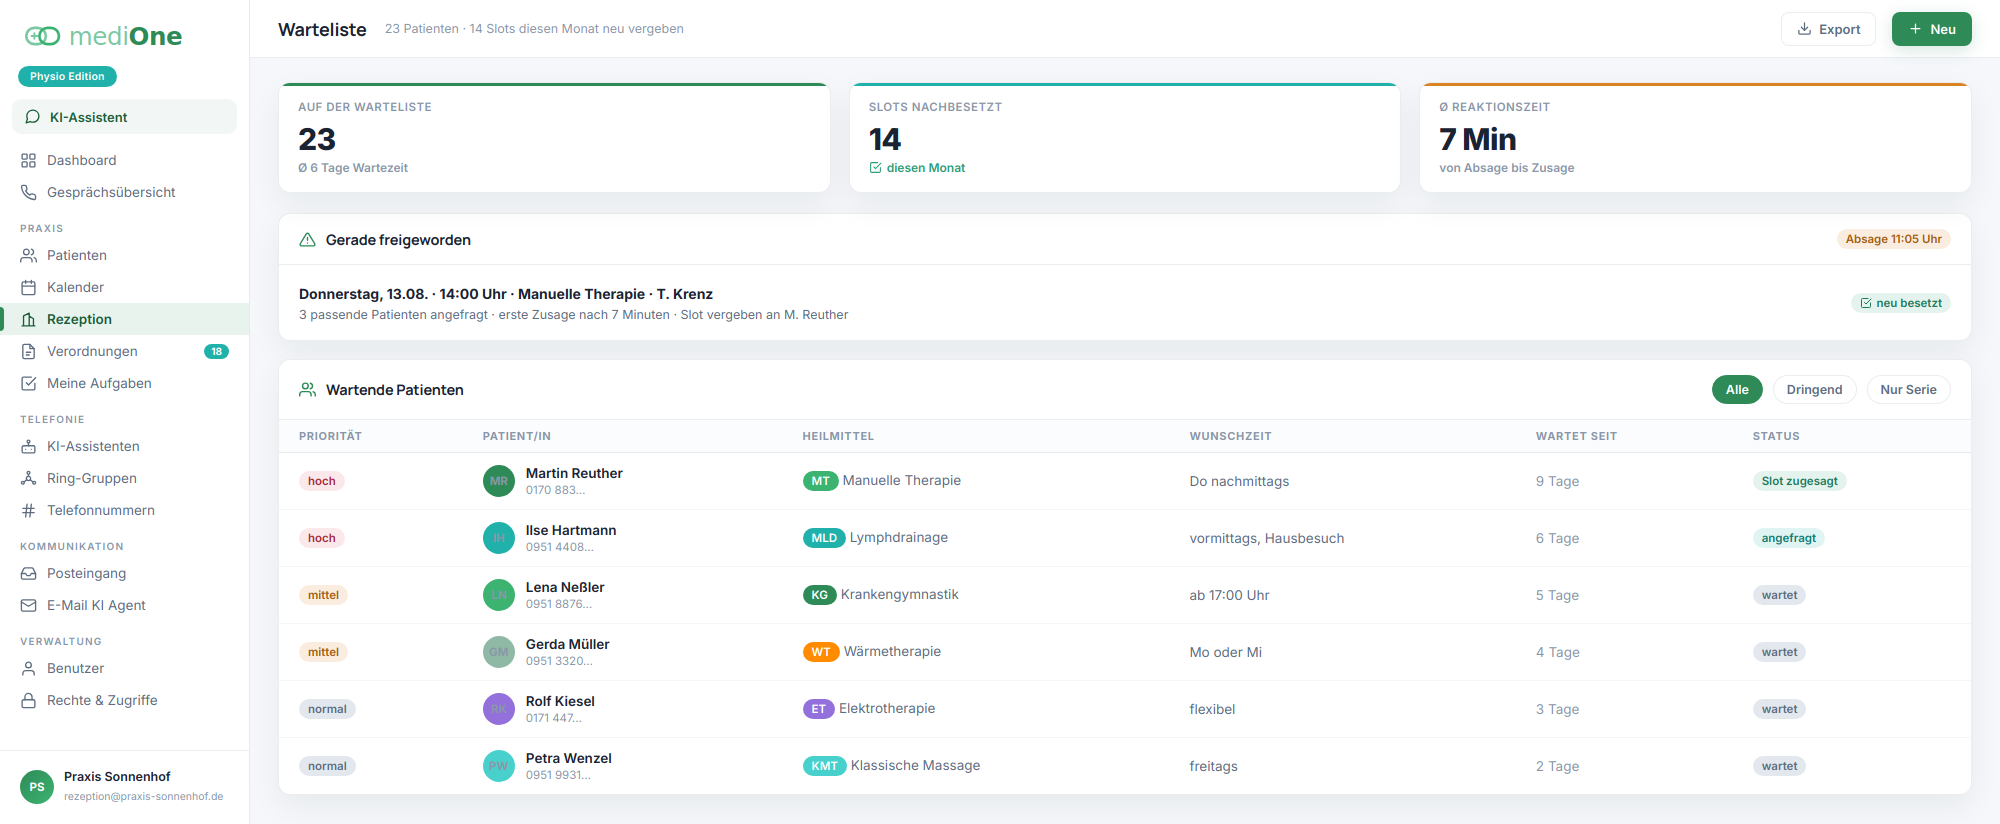This screenshot has width=2000, height=824.
Task: Click the hoch priority tag for Martin Reuther
Action: coord(322,481)
